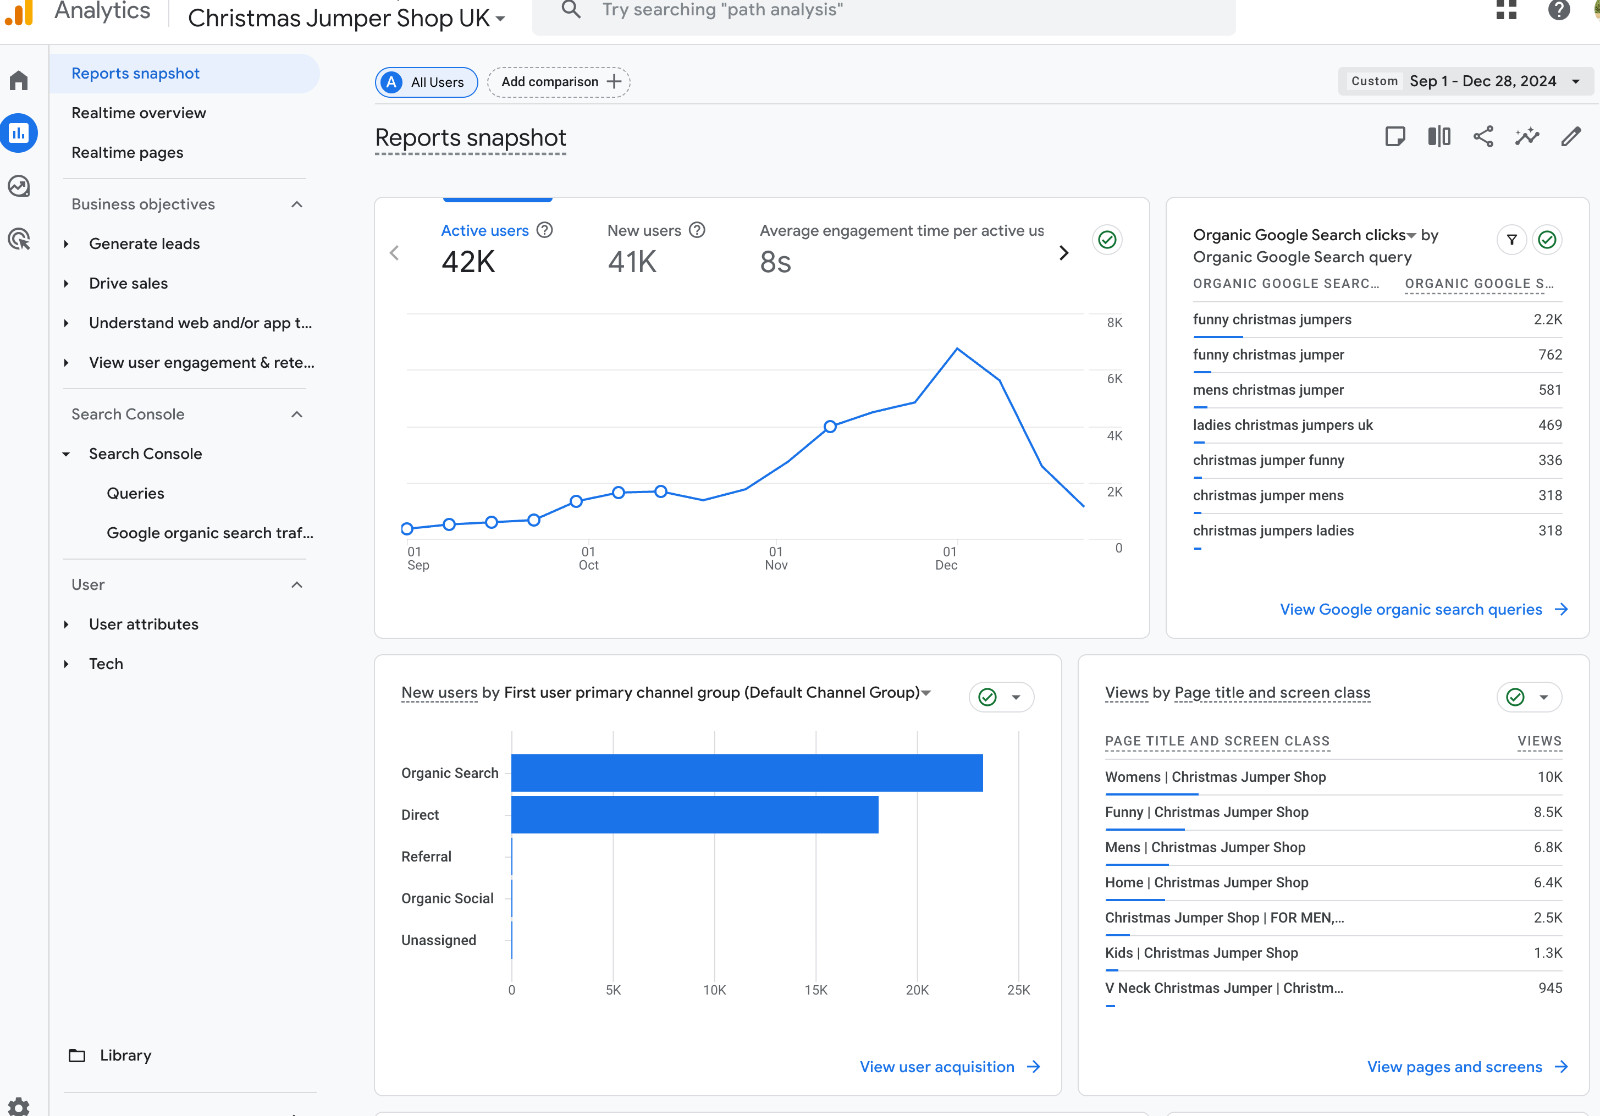Open the Advertising icon in left rail
The height and width of the screenshot is (1116, 1600).
[x=19, y=239]
